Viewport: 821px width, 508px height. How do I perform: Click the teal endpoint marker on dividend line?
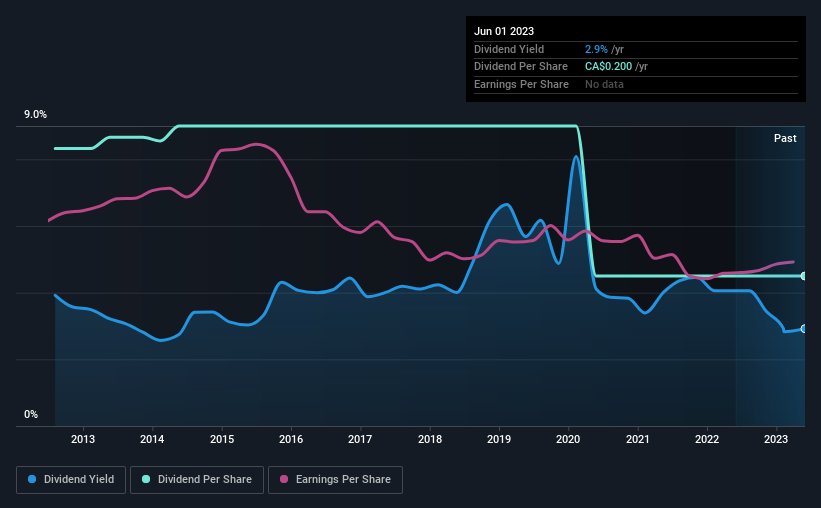(804, 276)
